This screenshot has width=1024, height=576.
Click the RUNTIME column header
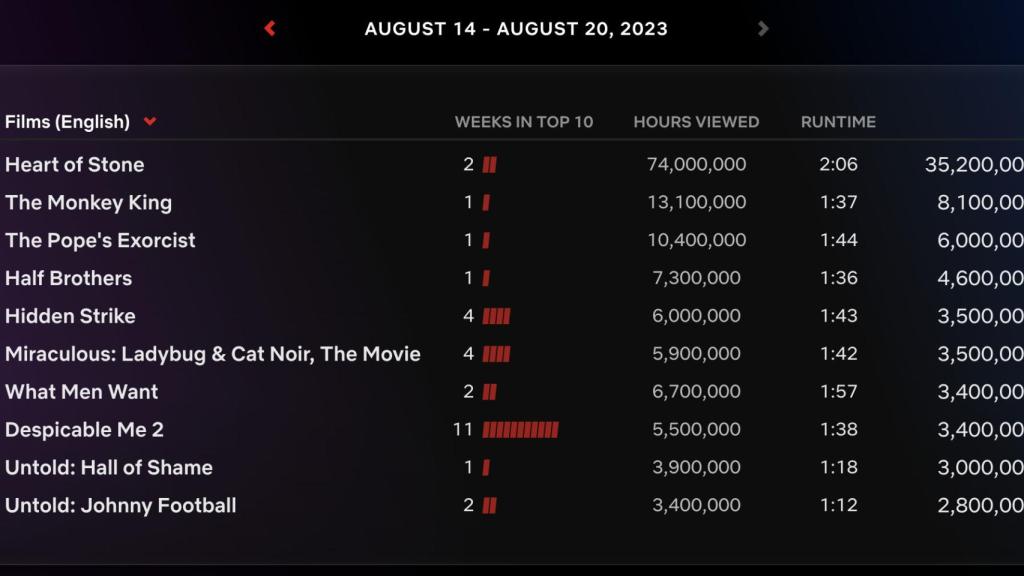[838, 121]
